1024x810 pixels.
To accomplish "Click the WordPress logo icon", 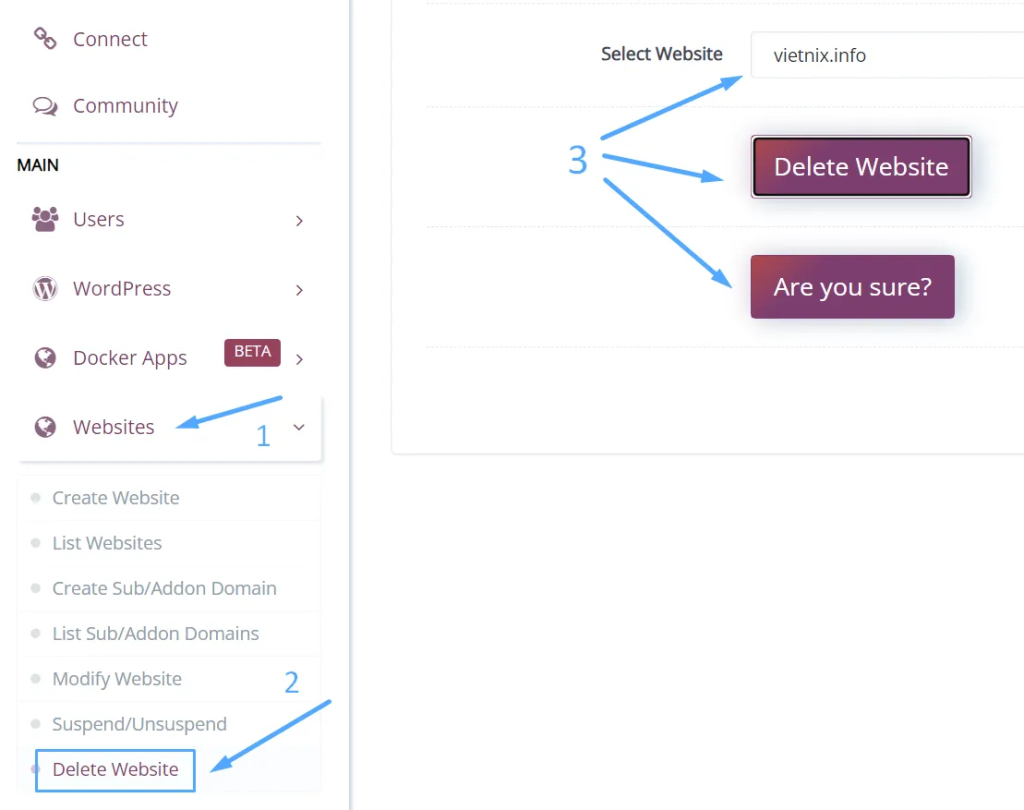I will (x=45, y=289).
